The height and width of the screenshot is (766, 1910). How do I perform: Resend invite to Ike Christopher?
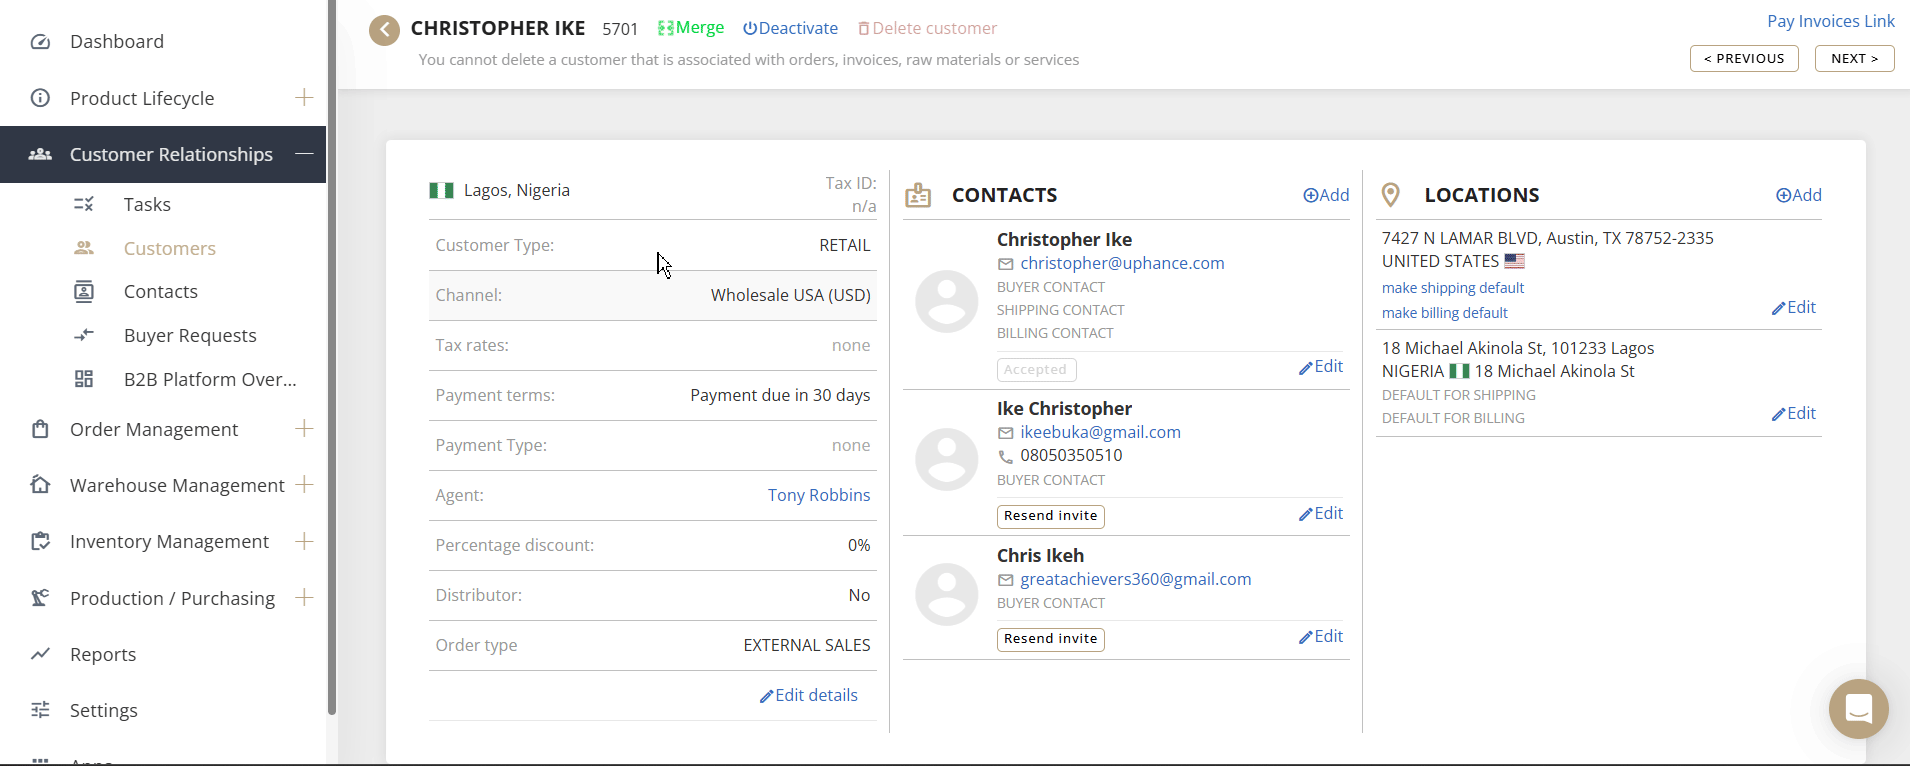click(x=1050, y=516)
